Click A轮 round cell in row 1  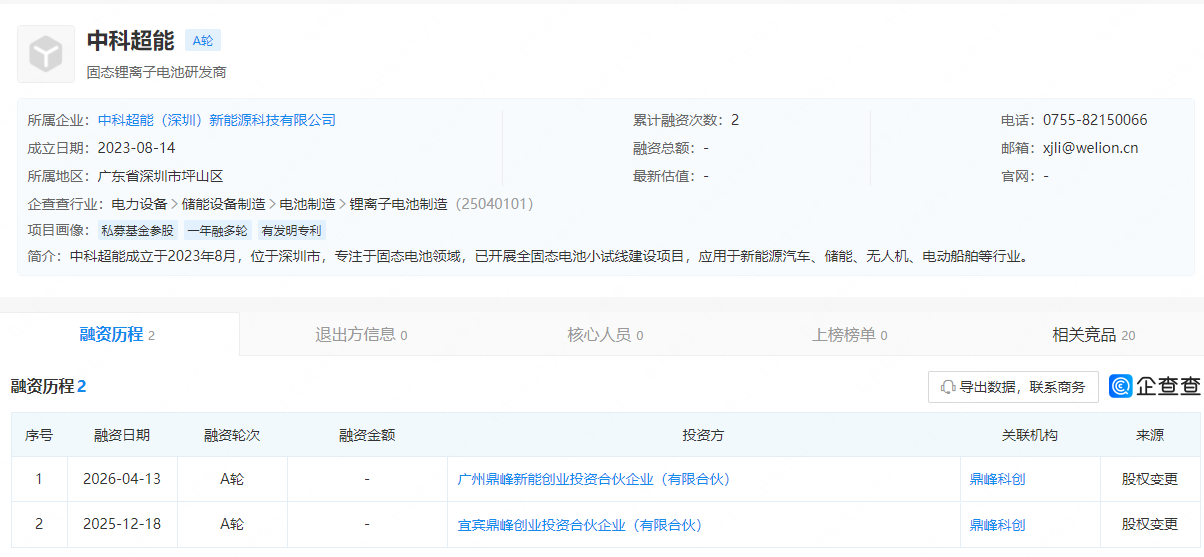(232, 479)
